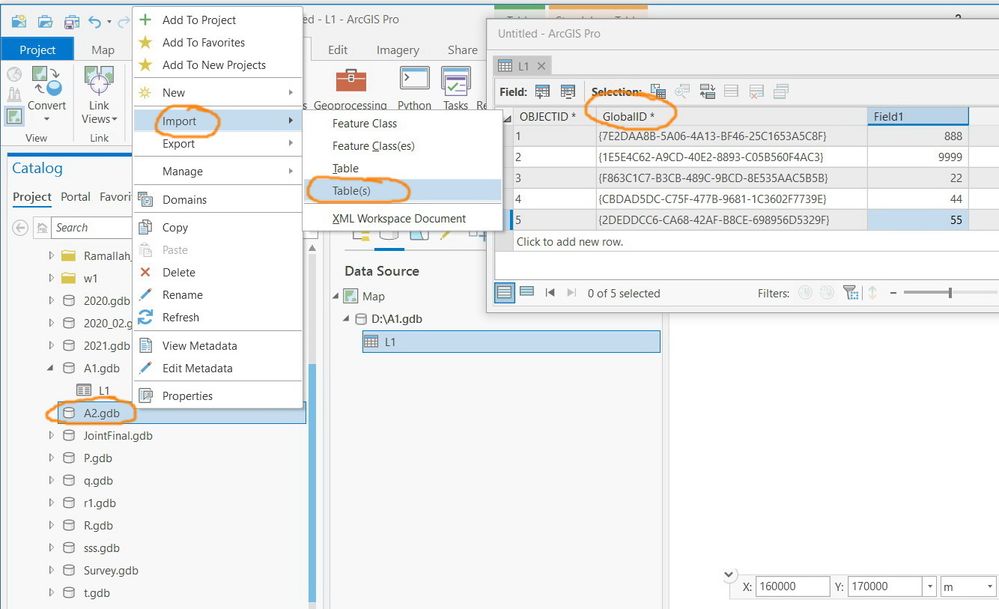This screenshot has width=999, height=609.
Task: Click the zoom out minus button
Action: [x=893, y=292]
